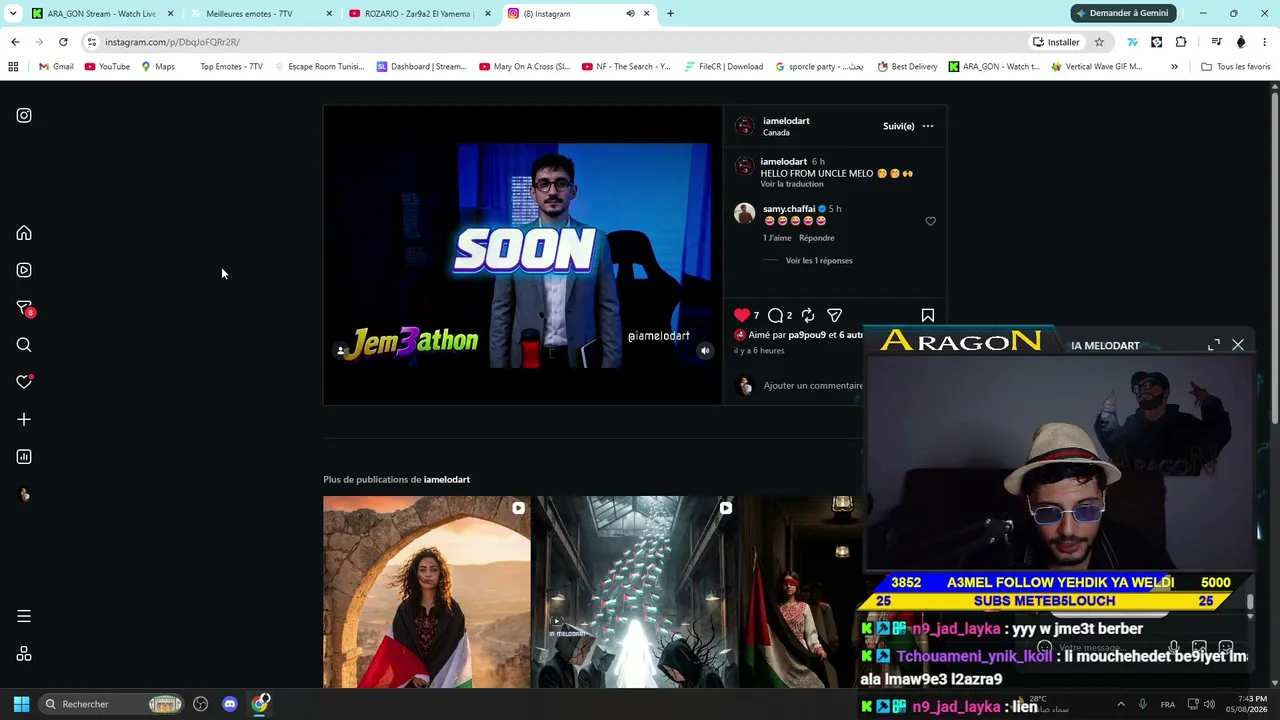Open the Instagram dashboard chart icon

[24, 457]
